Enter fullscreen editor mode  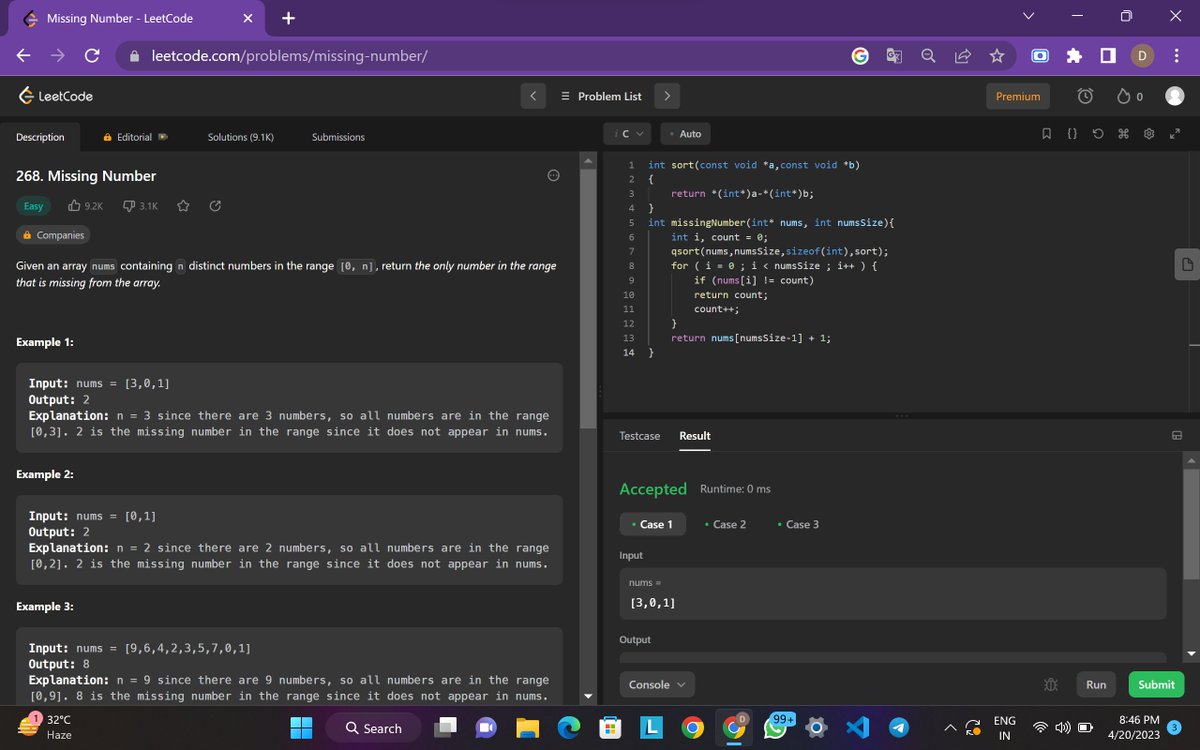1175,134
